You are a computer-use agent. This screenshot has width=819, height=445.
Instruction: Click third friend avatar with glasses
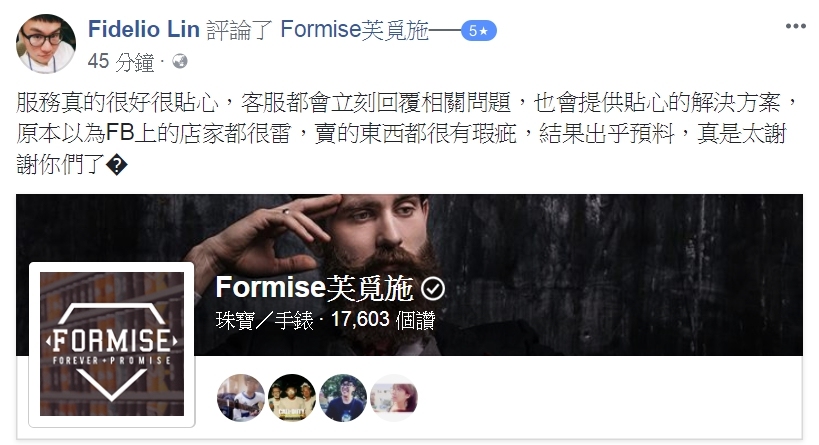[x=343, y=397]
